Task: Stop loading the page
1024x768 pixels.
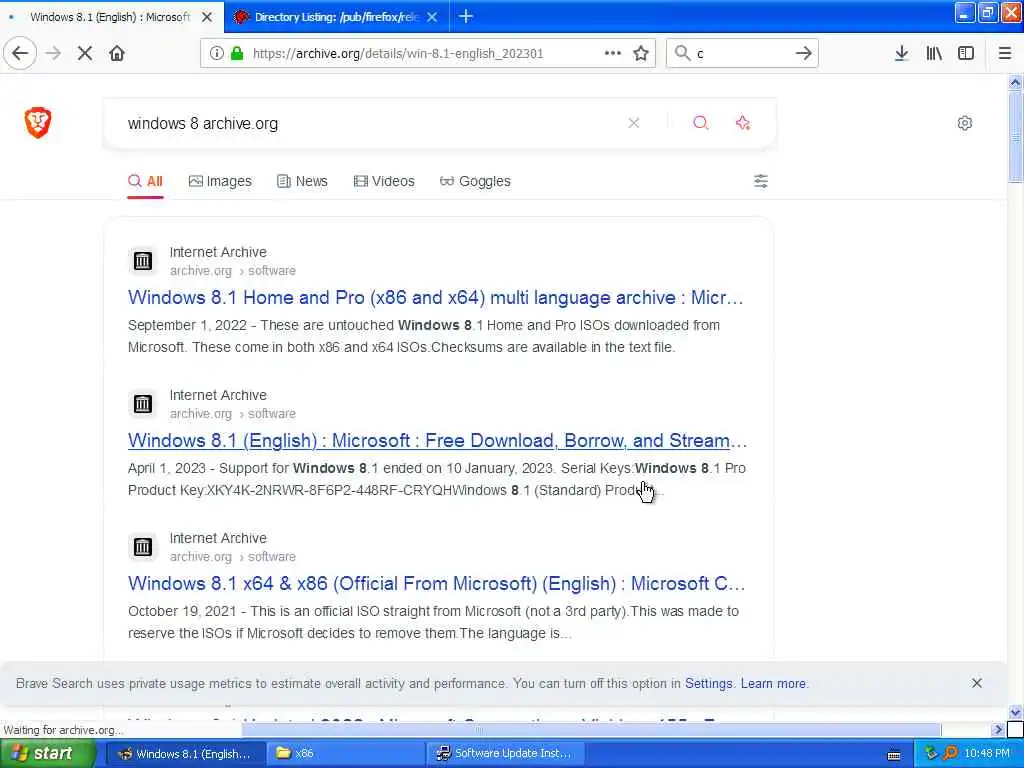Action: (x=85, y=53)
